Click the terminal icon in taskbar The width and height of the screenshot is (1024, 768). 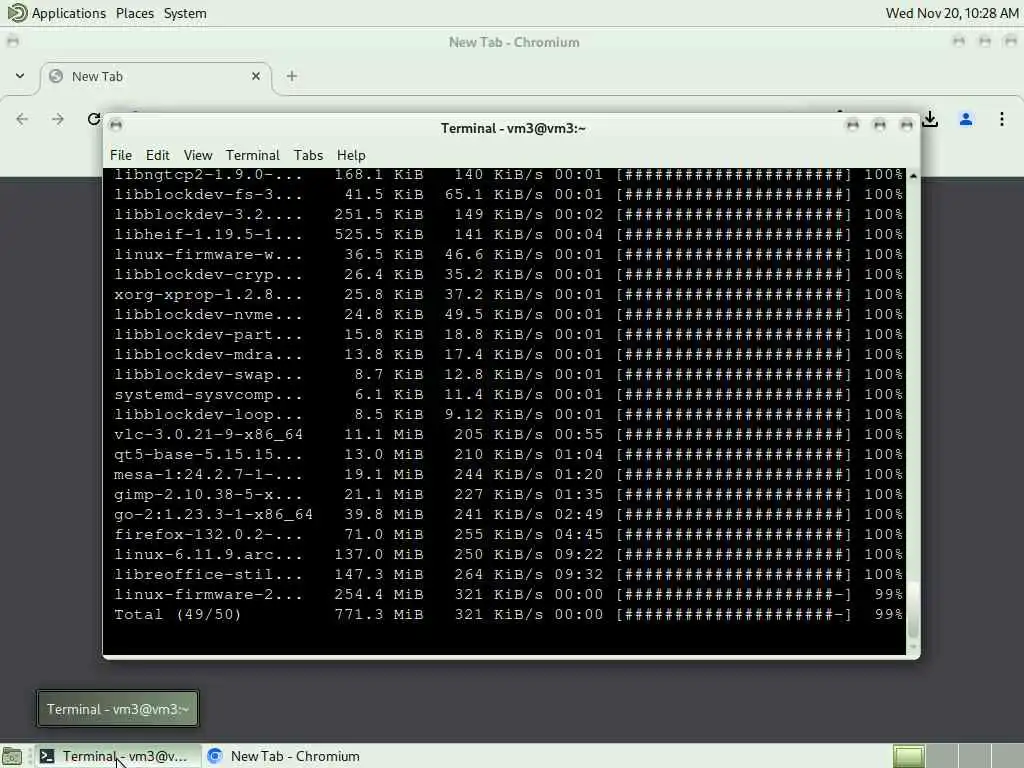47,756
